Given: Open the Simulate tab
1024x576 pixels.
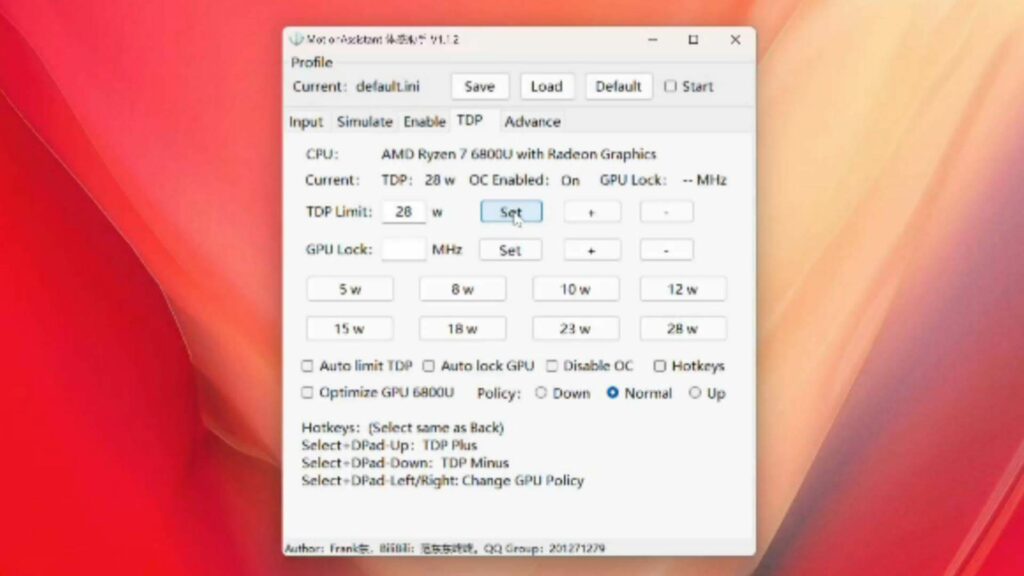Looking at the screenshot, I should pyautogui.click(x=364, y=121).
